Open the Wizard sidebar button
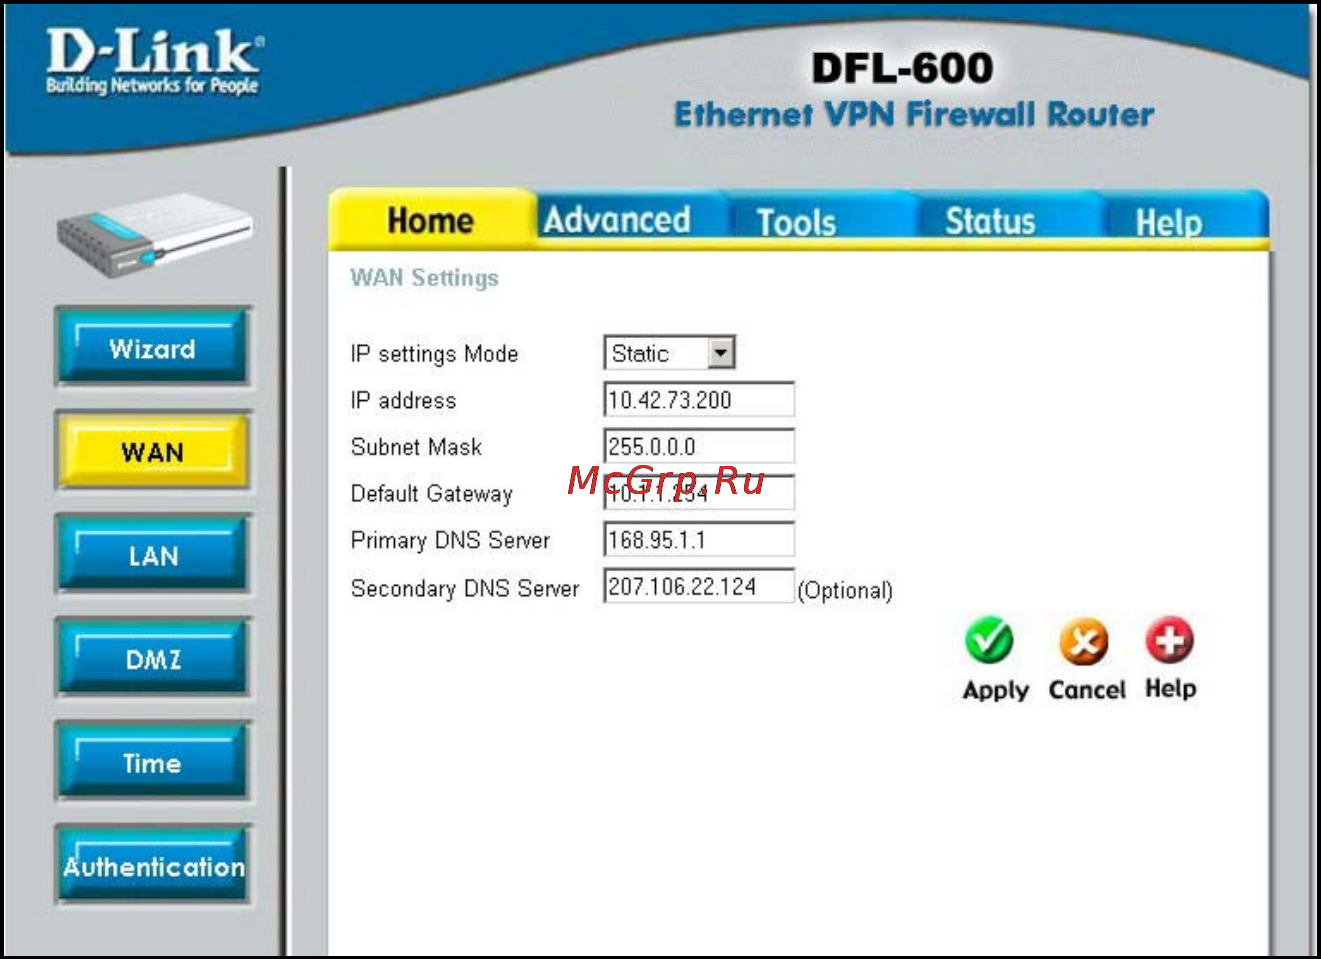 tap(153, 348)
